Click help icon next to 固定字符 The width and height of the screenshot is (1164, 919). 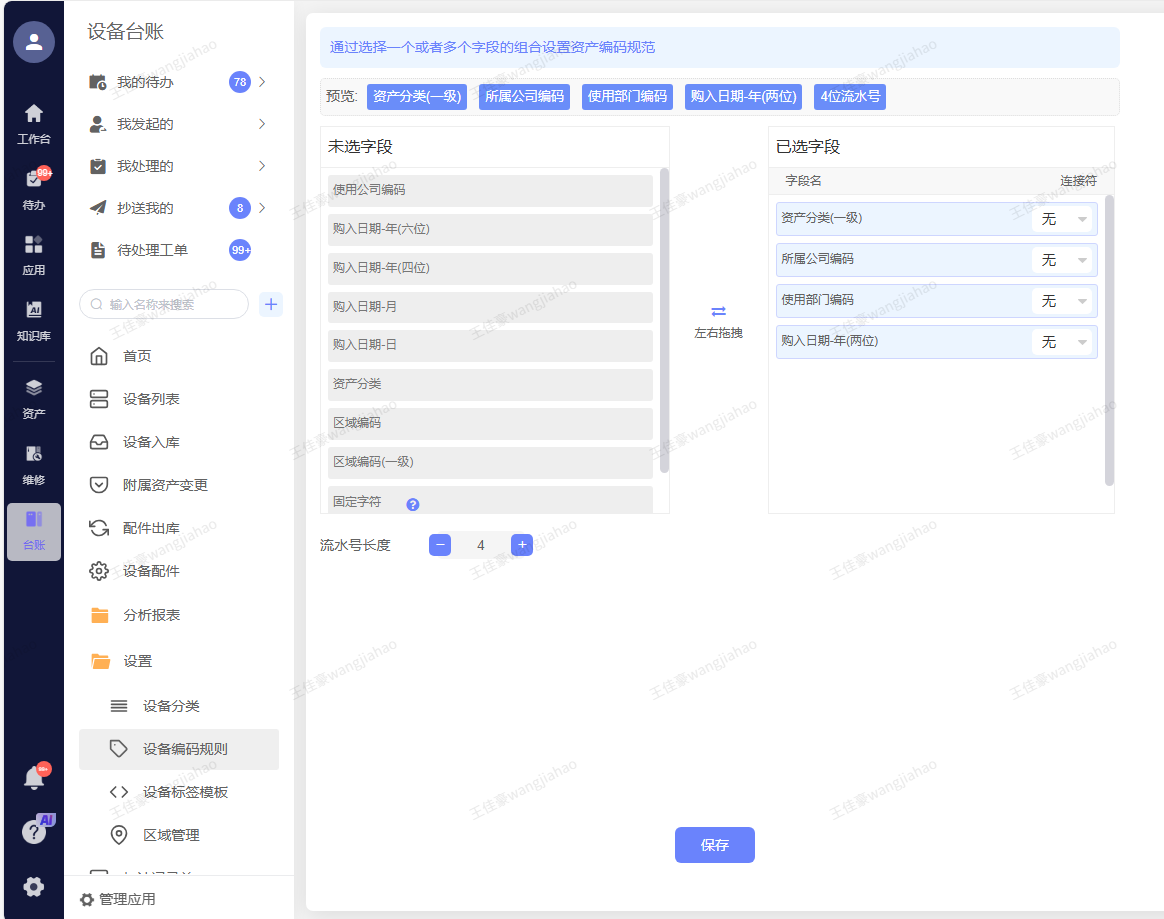[413, 505]
